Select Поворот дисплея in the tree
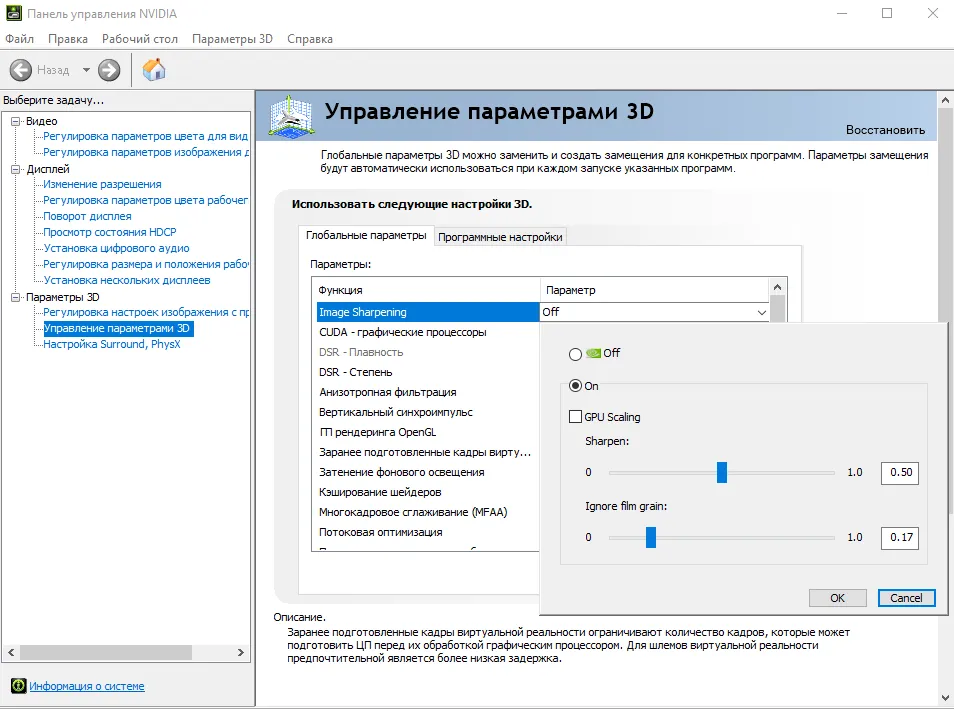The height and width of the screenshot is (709, 954). 87,216
